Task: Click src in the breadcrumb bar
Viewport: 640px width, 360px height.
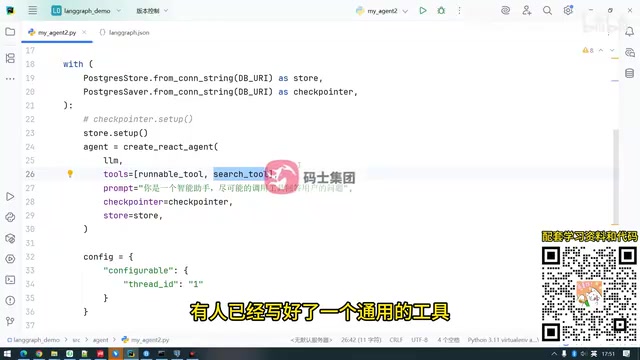Action: click(x=76, y=340)
